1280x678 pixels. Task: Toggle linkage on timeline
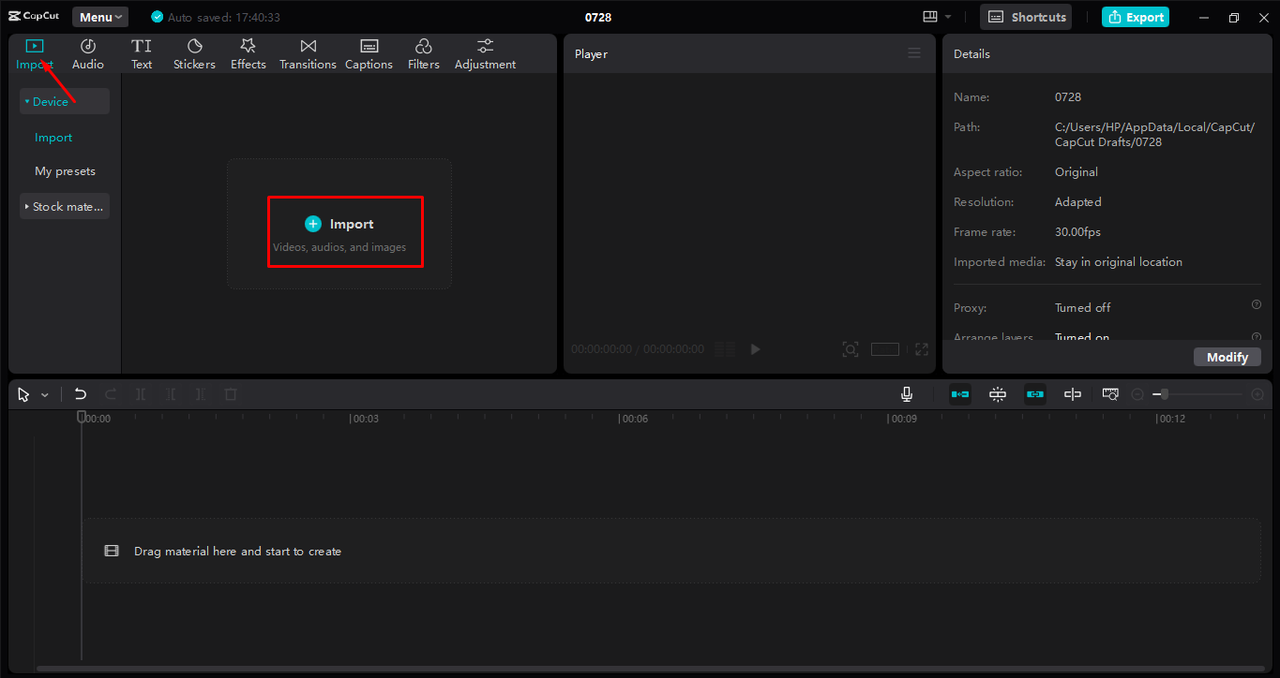coord(1035,394)
